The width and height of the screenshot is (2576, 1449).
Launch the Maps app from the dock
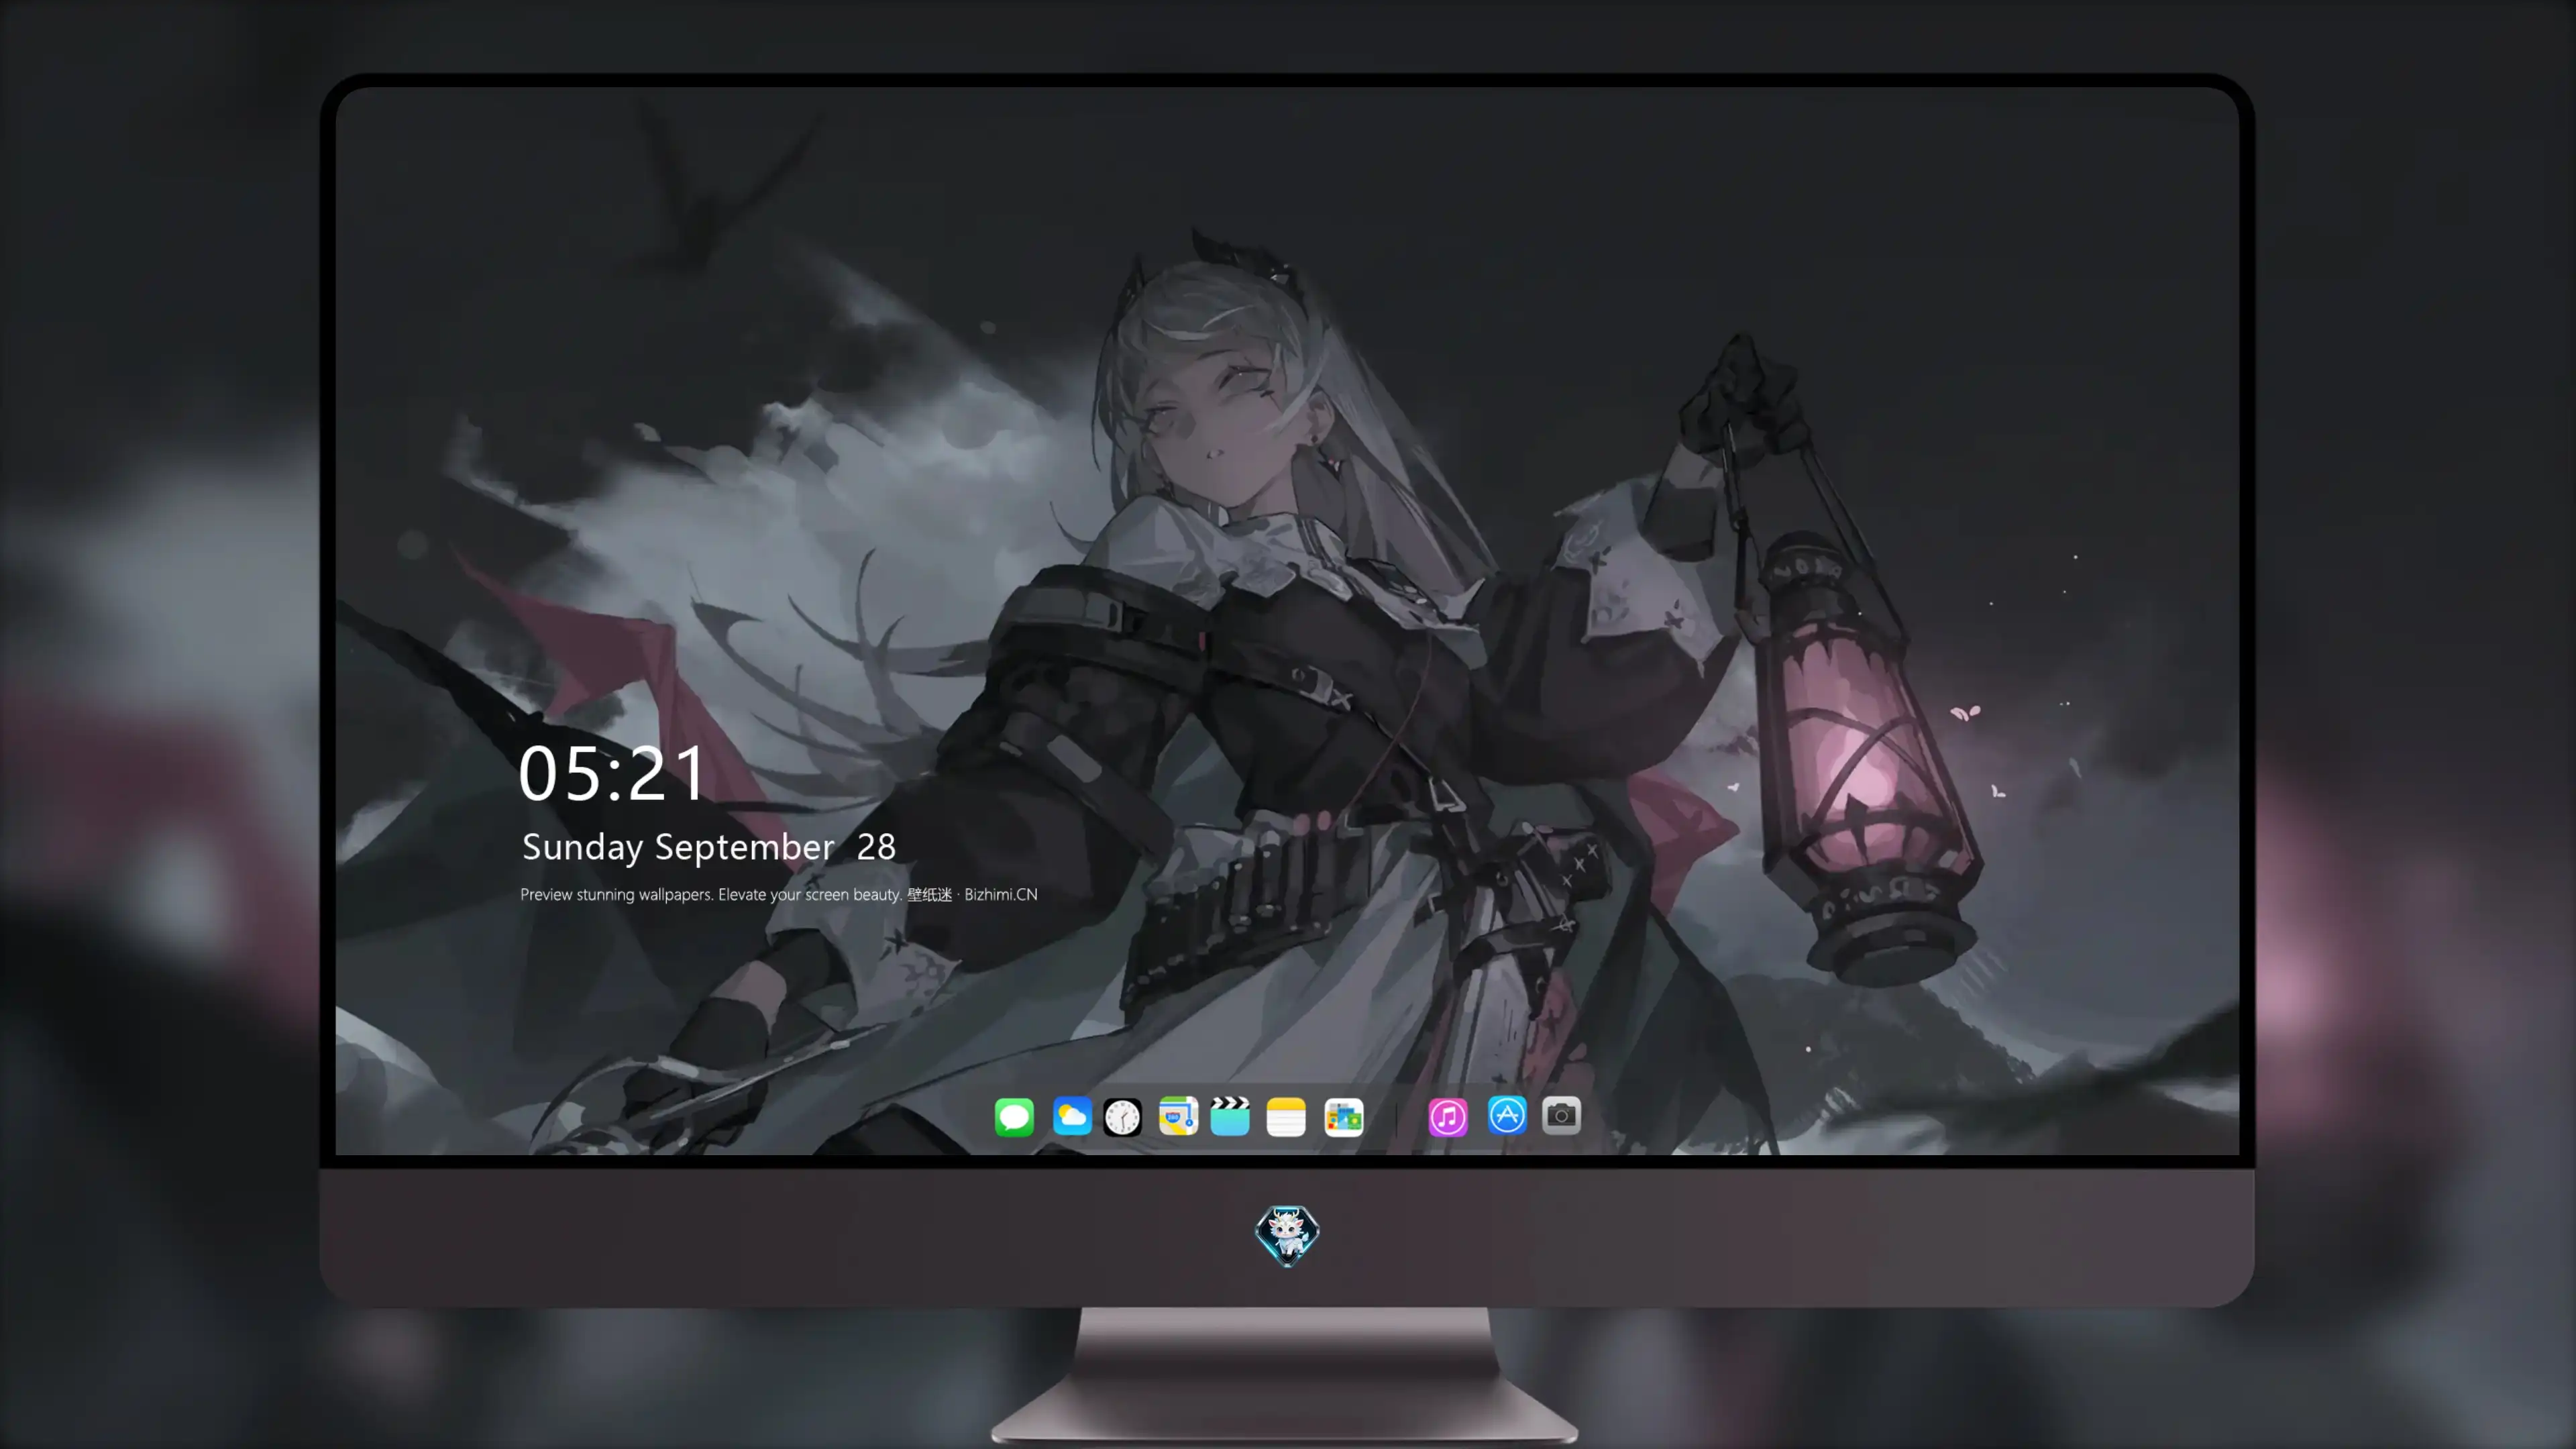(x=1178, y=1116)
